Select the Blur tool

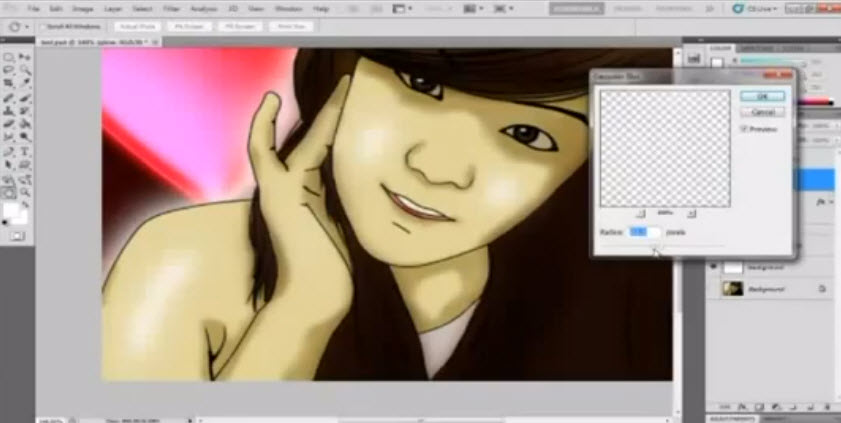click(x=9, y=137)
